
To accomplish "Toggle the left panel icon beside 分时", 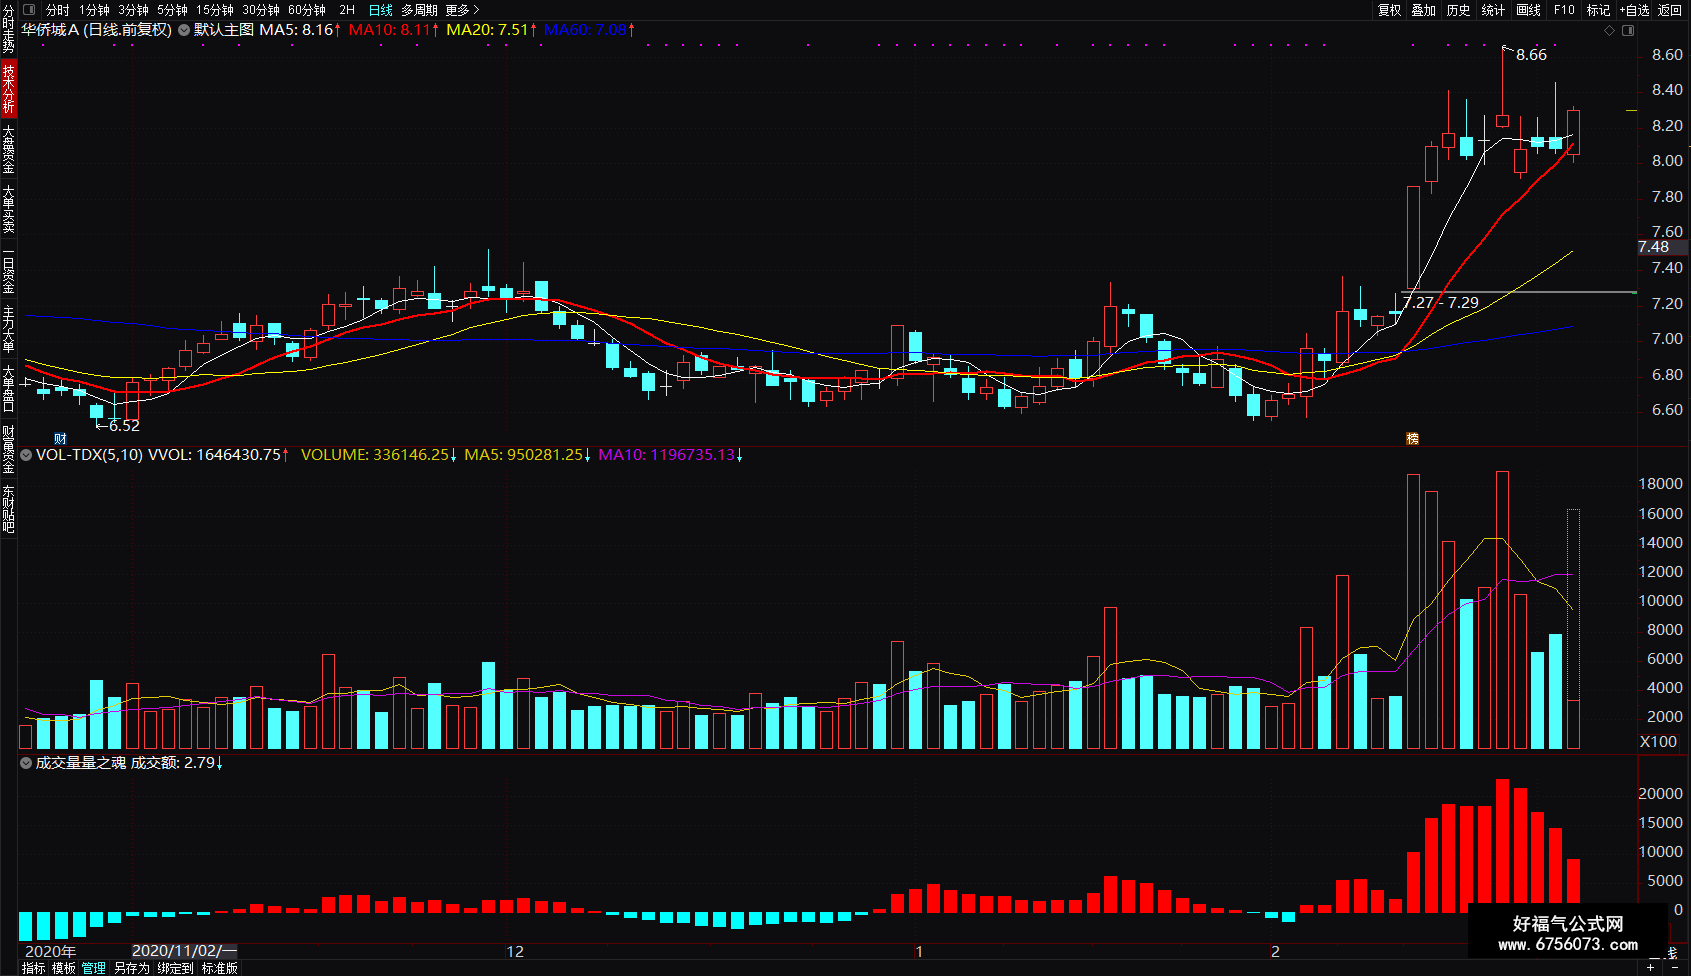I will [x=29, y=10].
